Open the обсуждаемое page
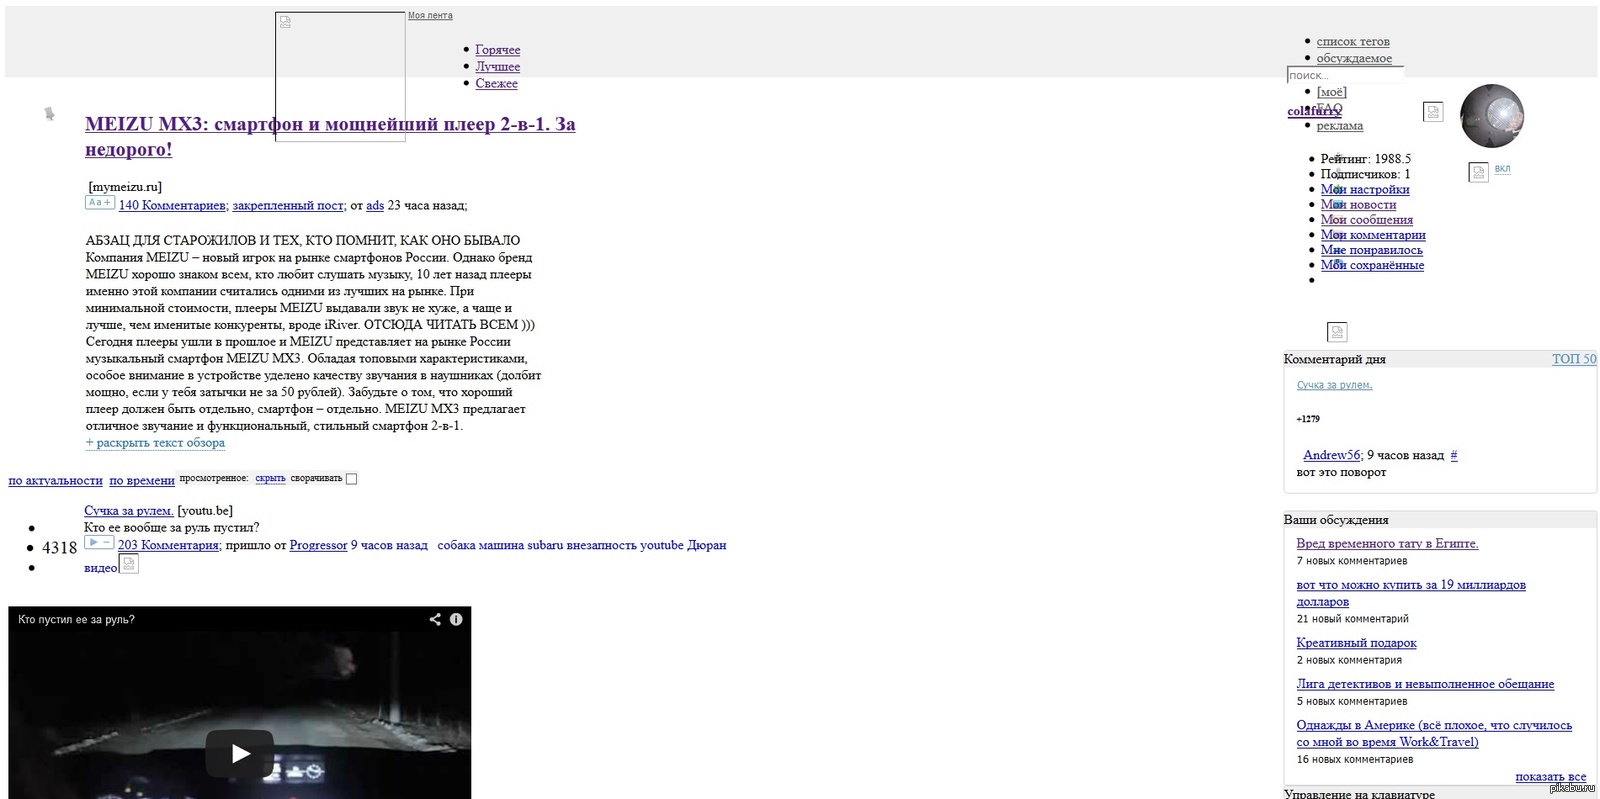This screenshot has height=799, width=1600. [1354, 58]
